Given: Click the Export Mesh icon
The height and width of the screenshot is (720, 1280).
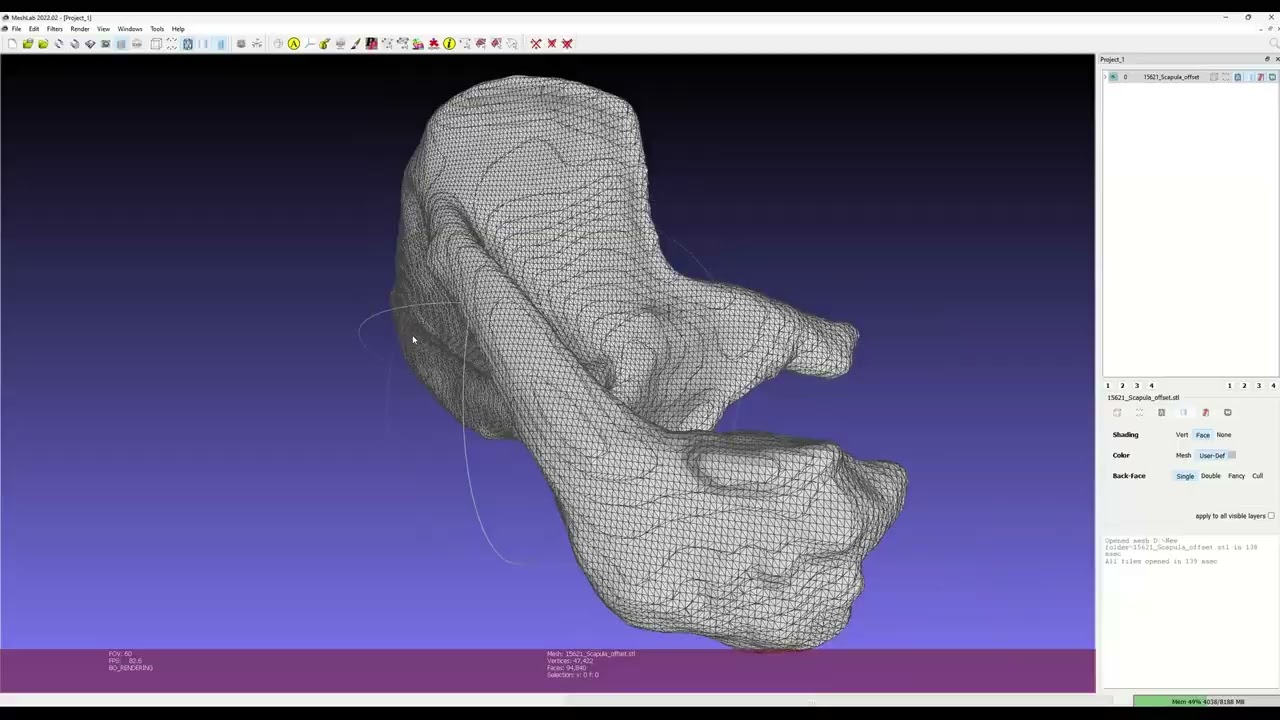Looking at the screenshot, I should point(90,43).
